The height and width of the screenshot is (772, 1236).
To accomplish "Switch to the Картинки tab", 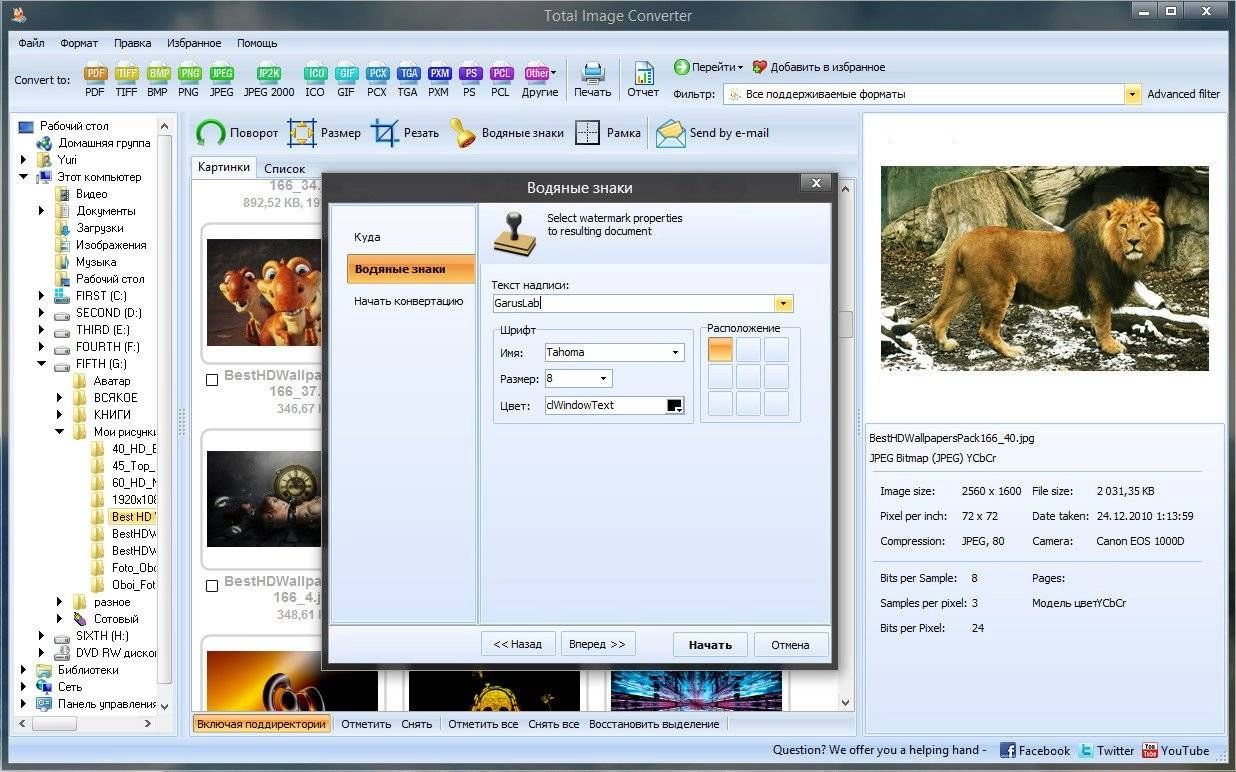I will [224, 167].
